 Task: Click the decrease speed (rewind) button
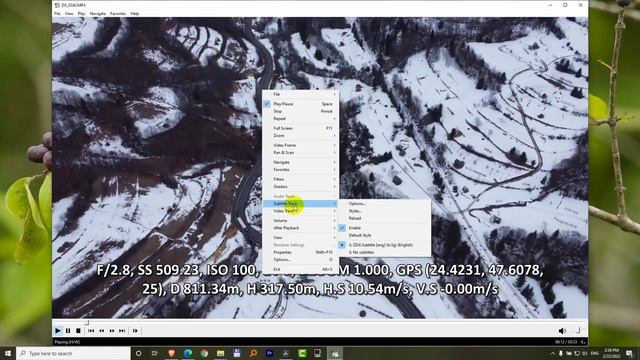[102, 331]
